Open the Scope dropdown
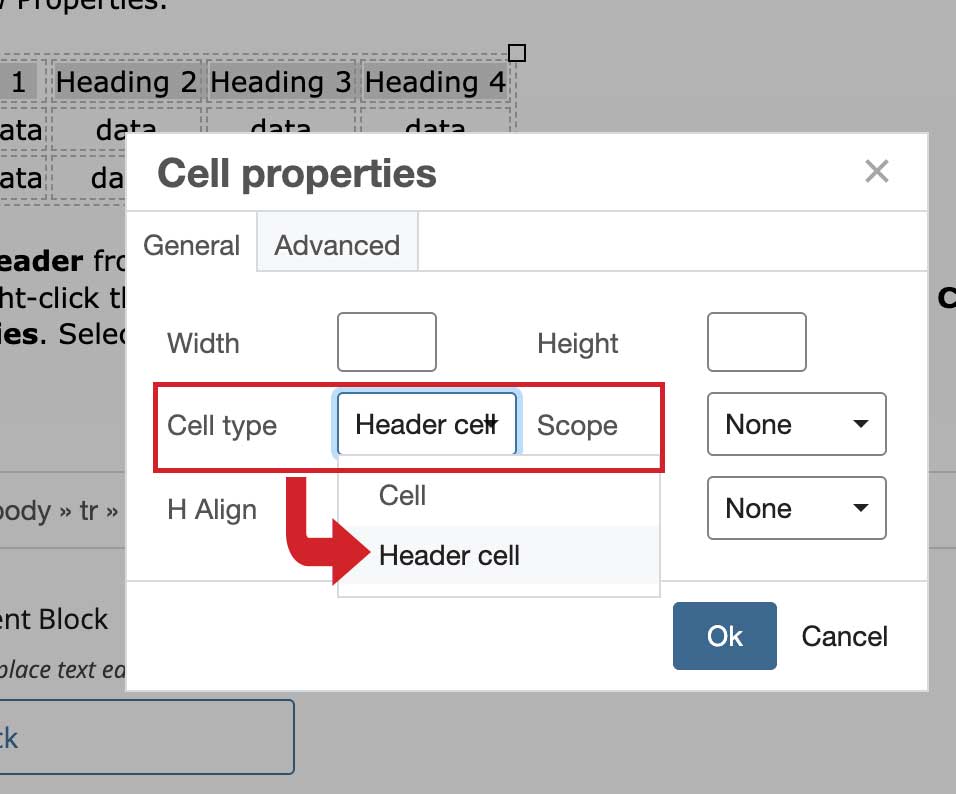Image resolution: width=956 pixels, height=794 pixels. tap(795, 424)
